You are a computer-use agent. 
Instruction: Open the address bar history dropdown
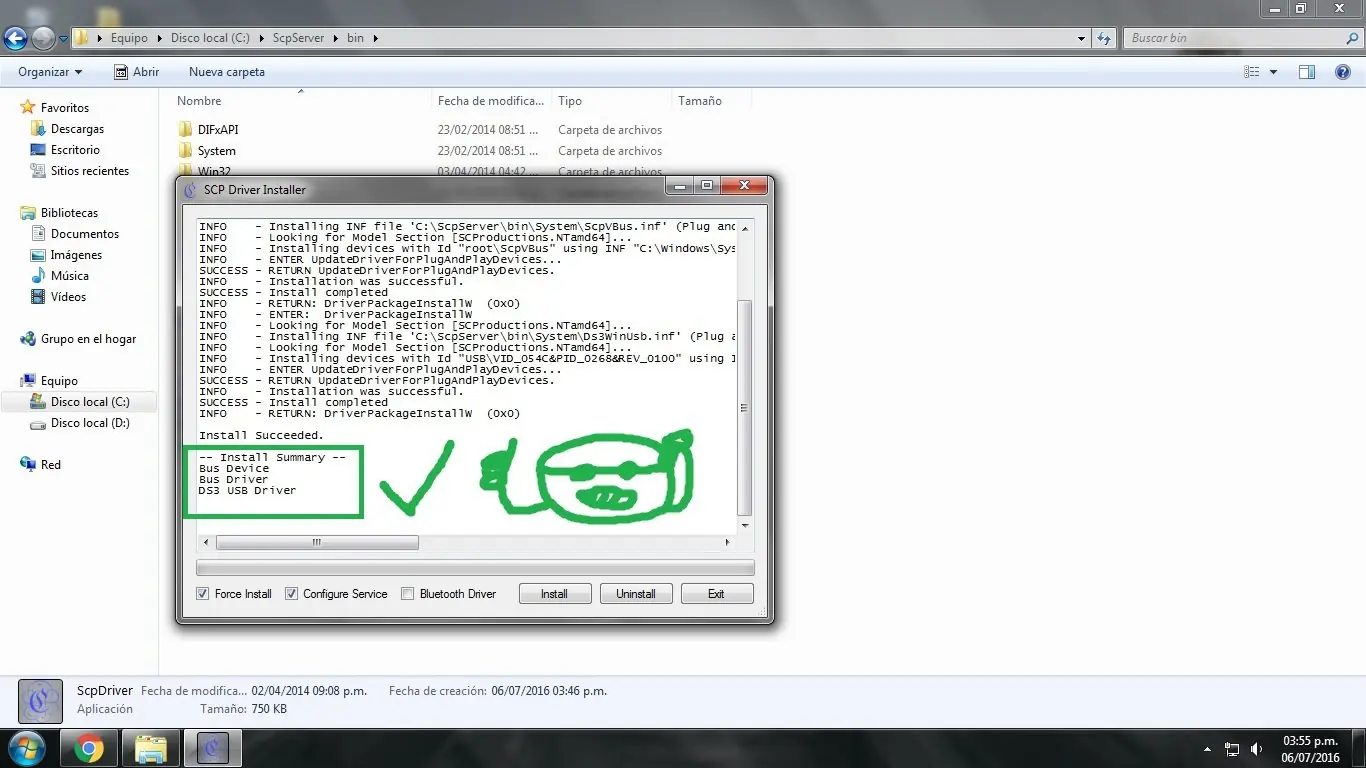[1082, 38]
